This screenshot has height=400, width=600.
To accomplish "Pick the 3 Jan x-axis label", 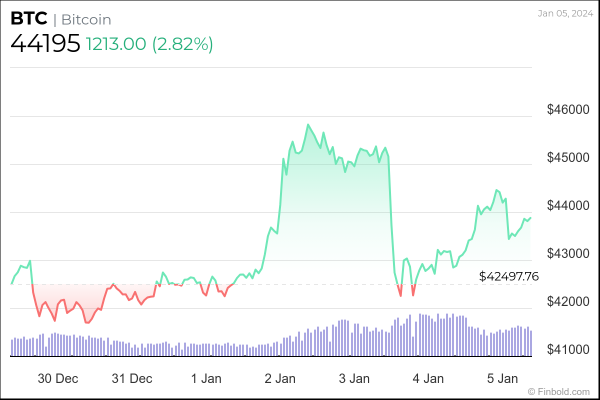I will tap(353, 379).
